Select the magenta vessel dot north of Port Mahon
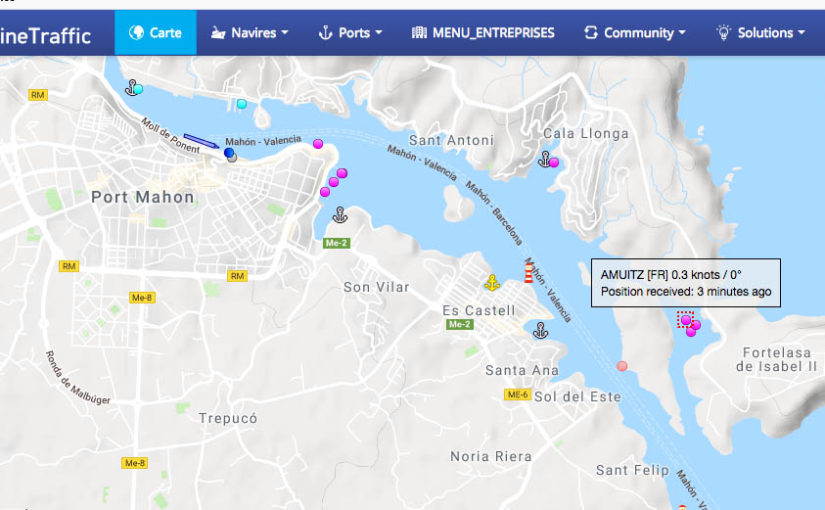The image size is (825, 510). pos(318,144)
